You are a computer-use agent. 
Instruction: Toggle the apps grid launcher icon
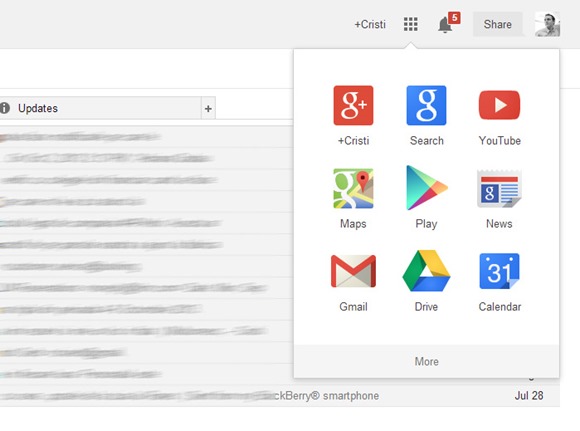(411, 24)
